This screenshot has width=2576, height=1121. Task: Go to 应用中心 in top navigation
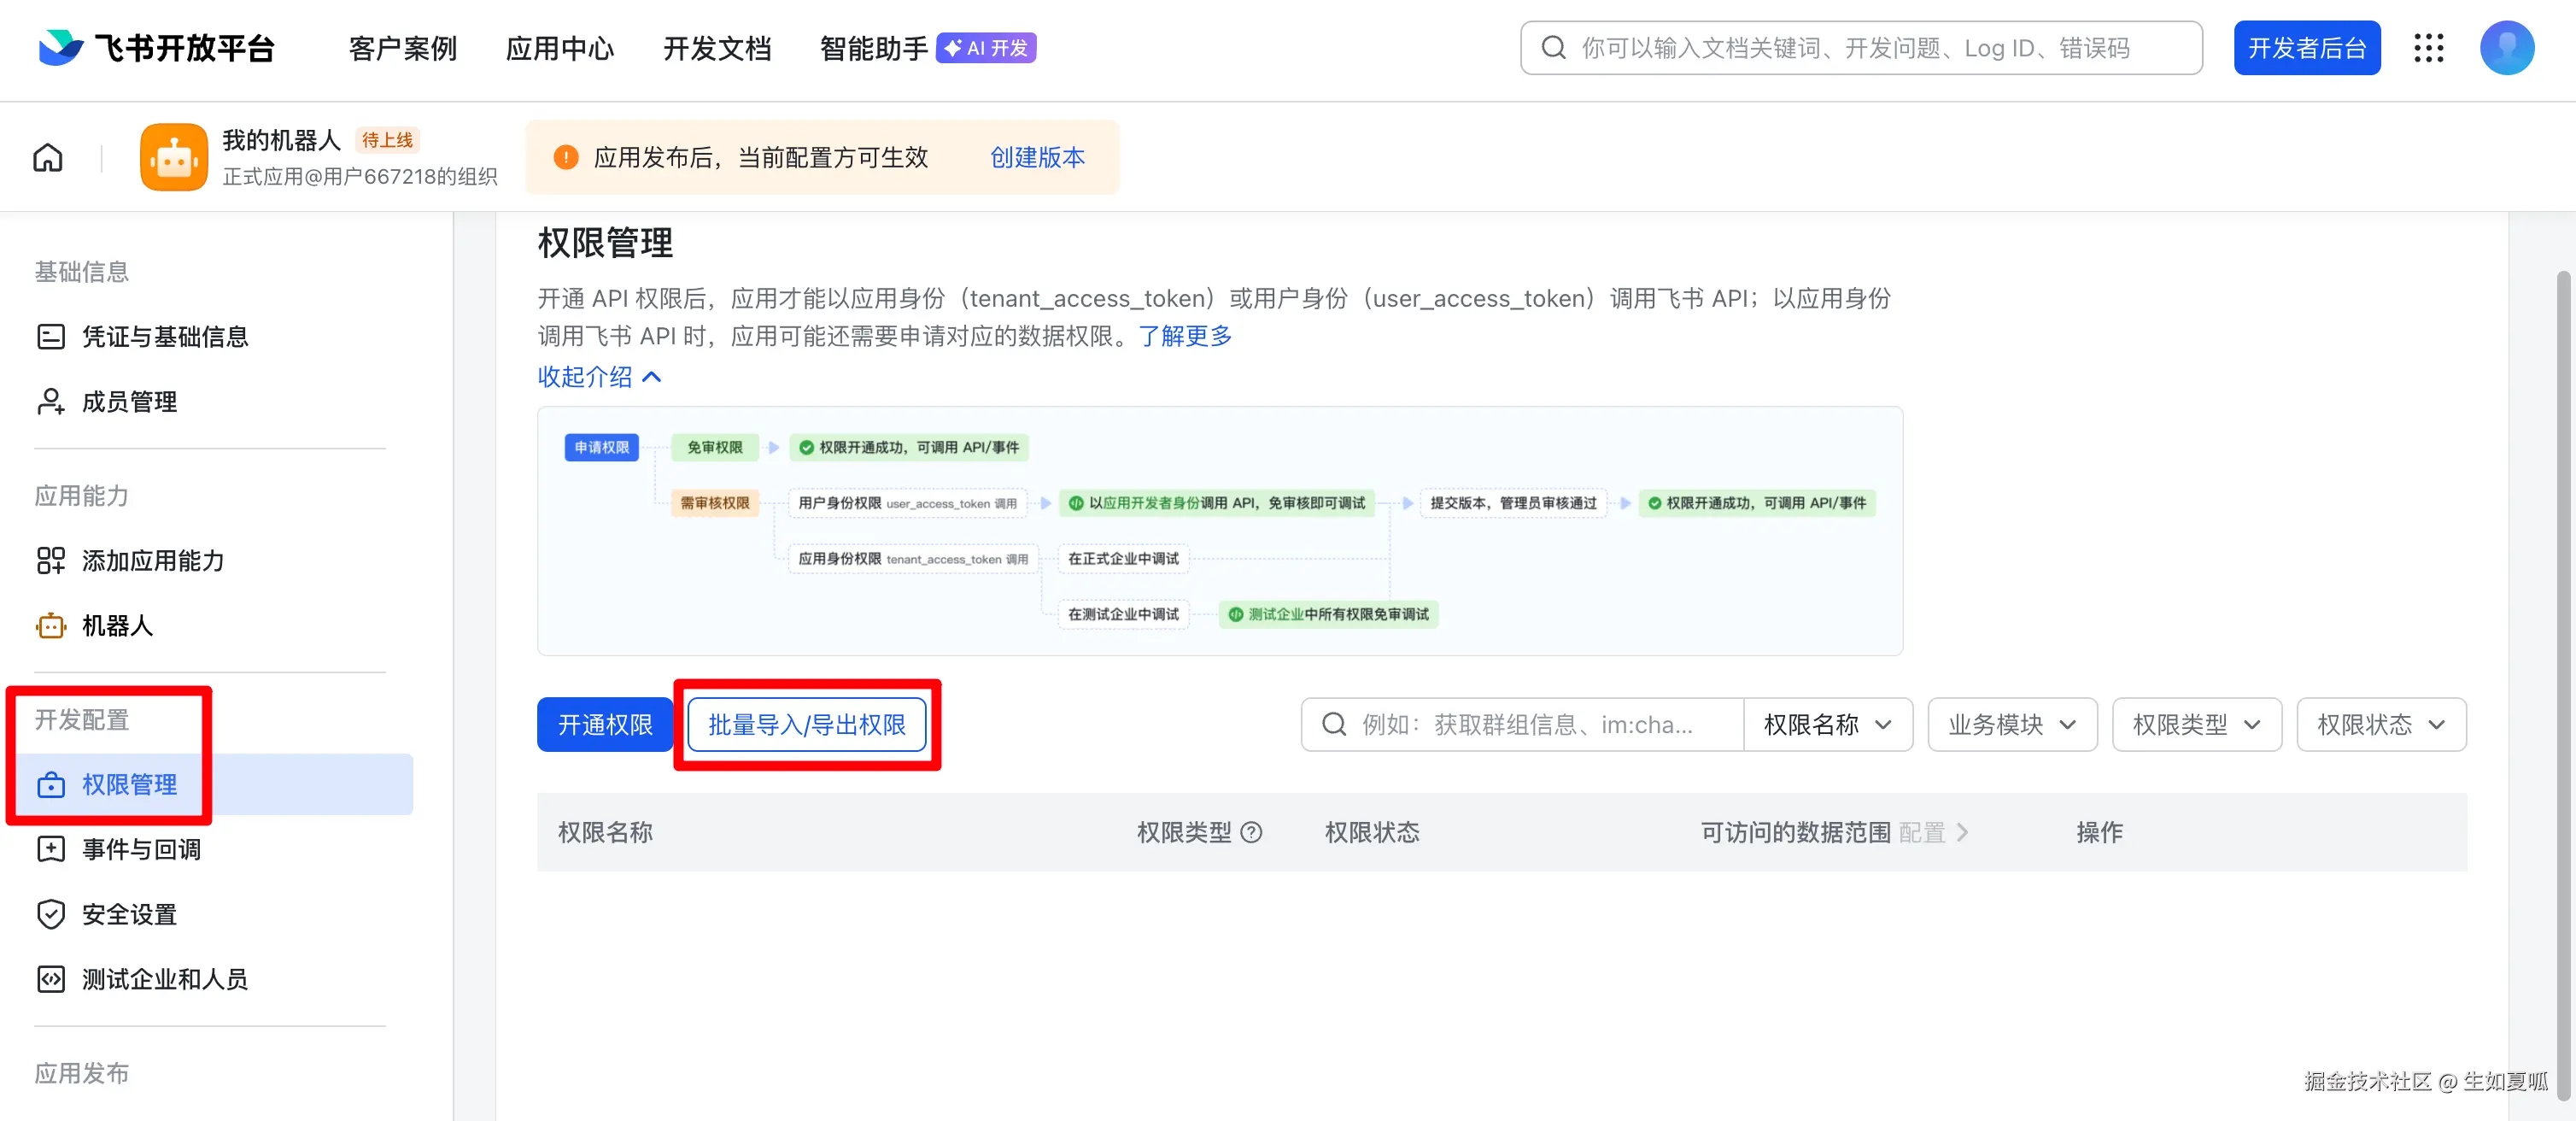tap(559, 48)
